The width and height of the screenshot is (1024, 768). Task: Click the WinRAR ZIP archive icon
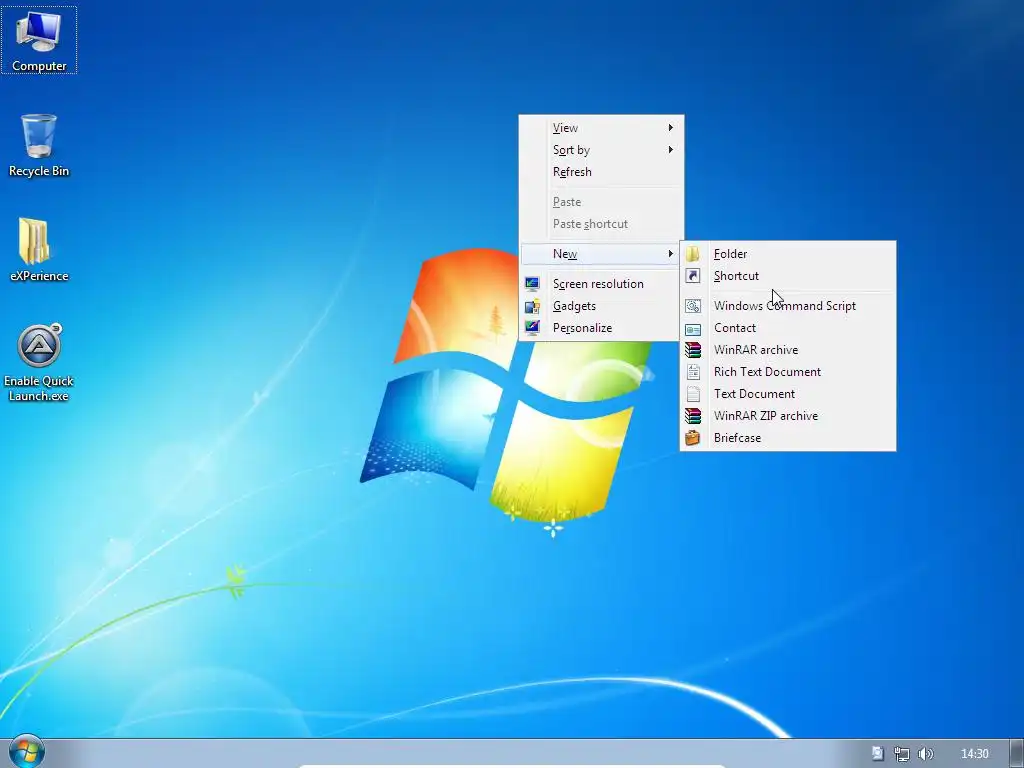[692, 416]
